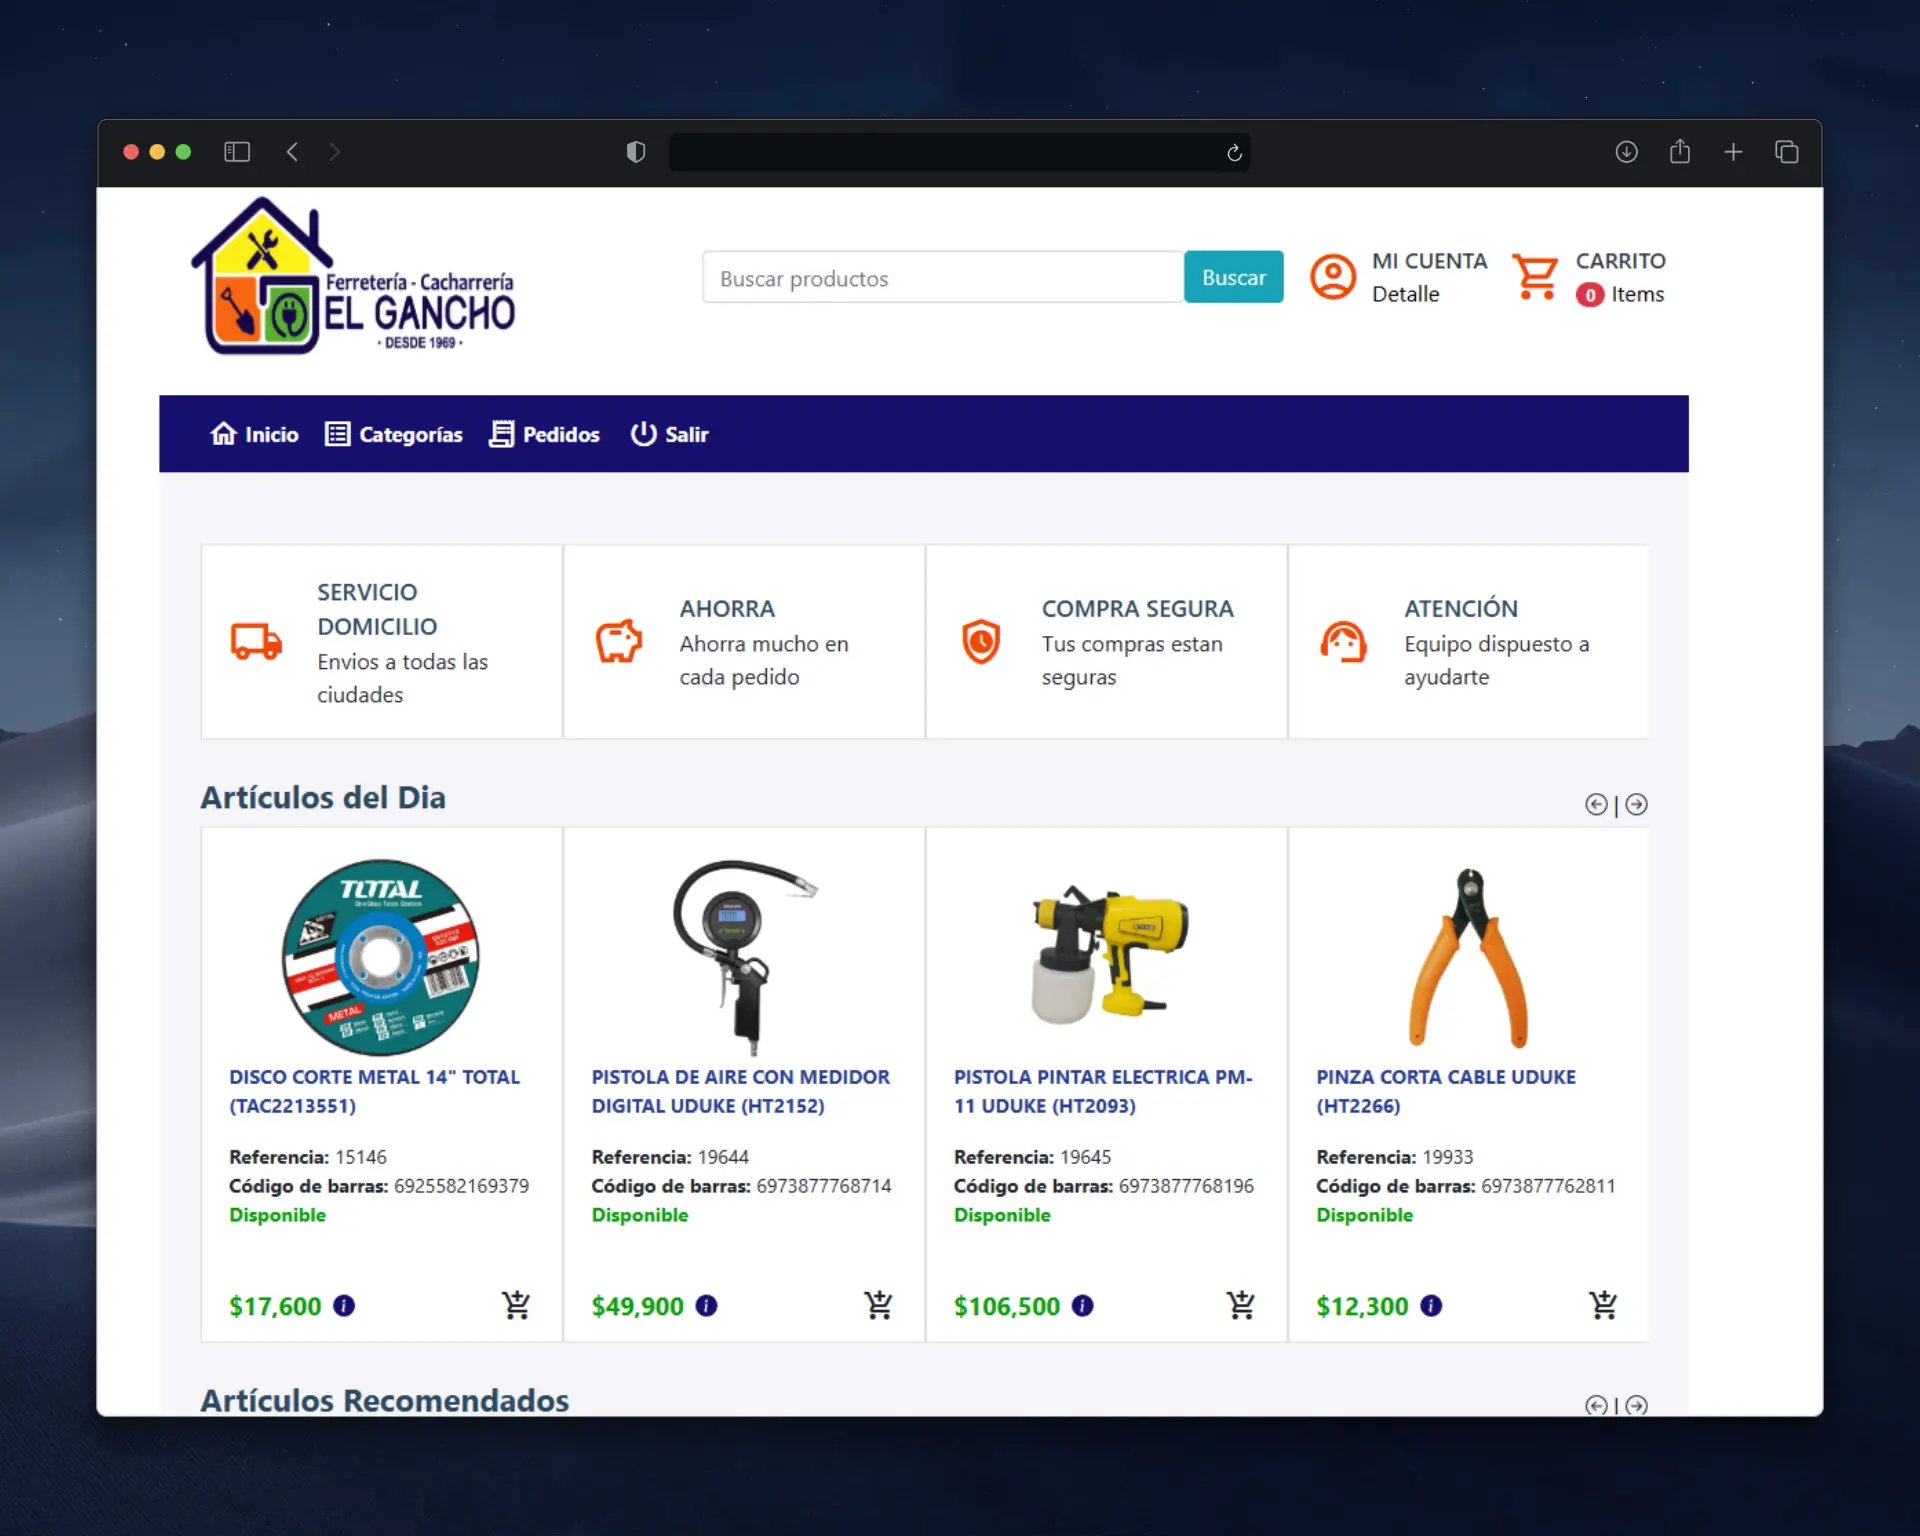Open PISTOLA DE AIRE CON MEDIDOR title

coord(740,1091)
